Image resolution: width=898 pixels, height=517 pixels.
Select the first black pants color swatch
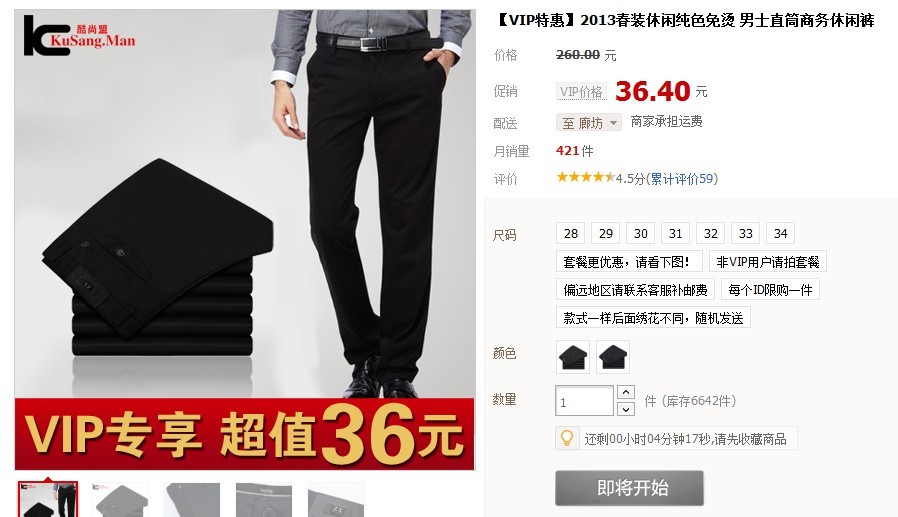(x=573, y=357)
